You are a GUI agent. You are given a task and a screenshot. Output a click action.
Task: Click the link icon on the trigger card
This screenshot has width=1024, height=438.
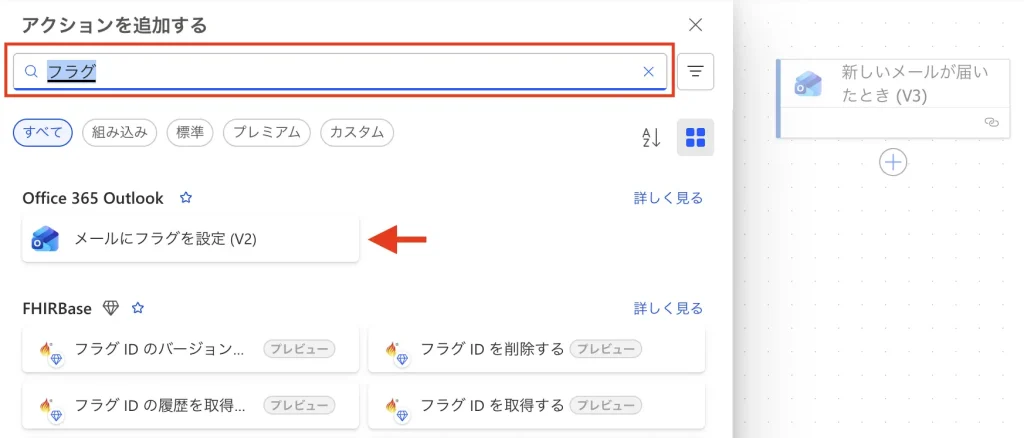(x=991, y=121)
